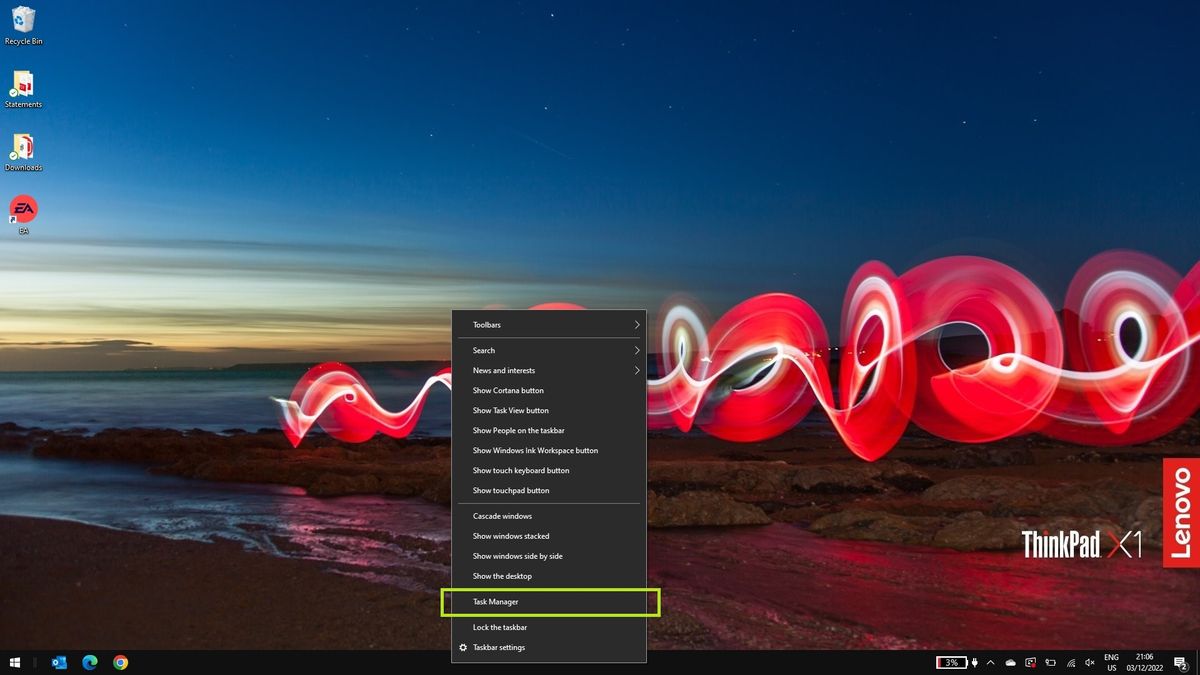Click the battery status tray icon
Viewport: 1200px width, 675px height.
(x=1050, y=662)
